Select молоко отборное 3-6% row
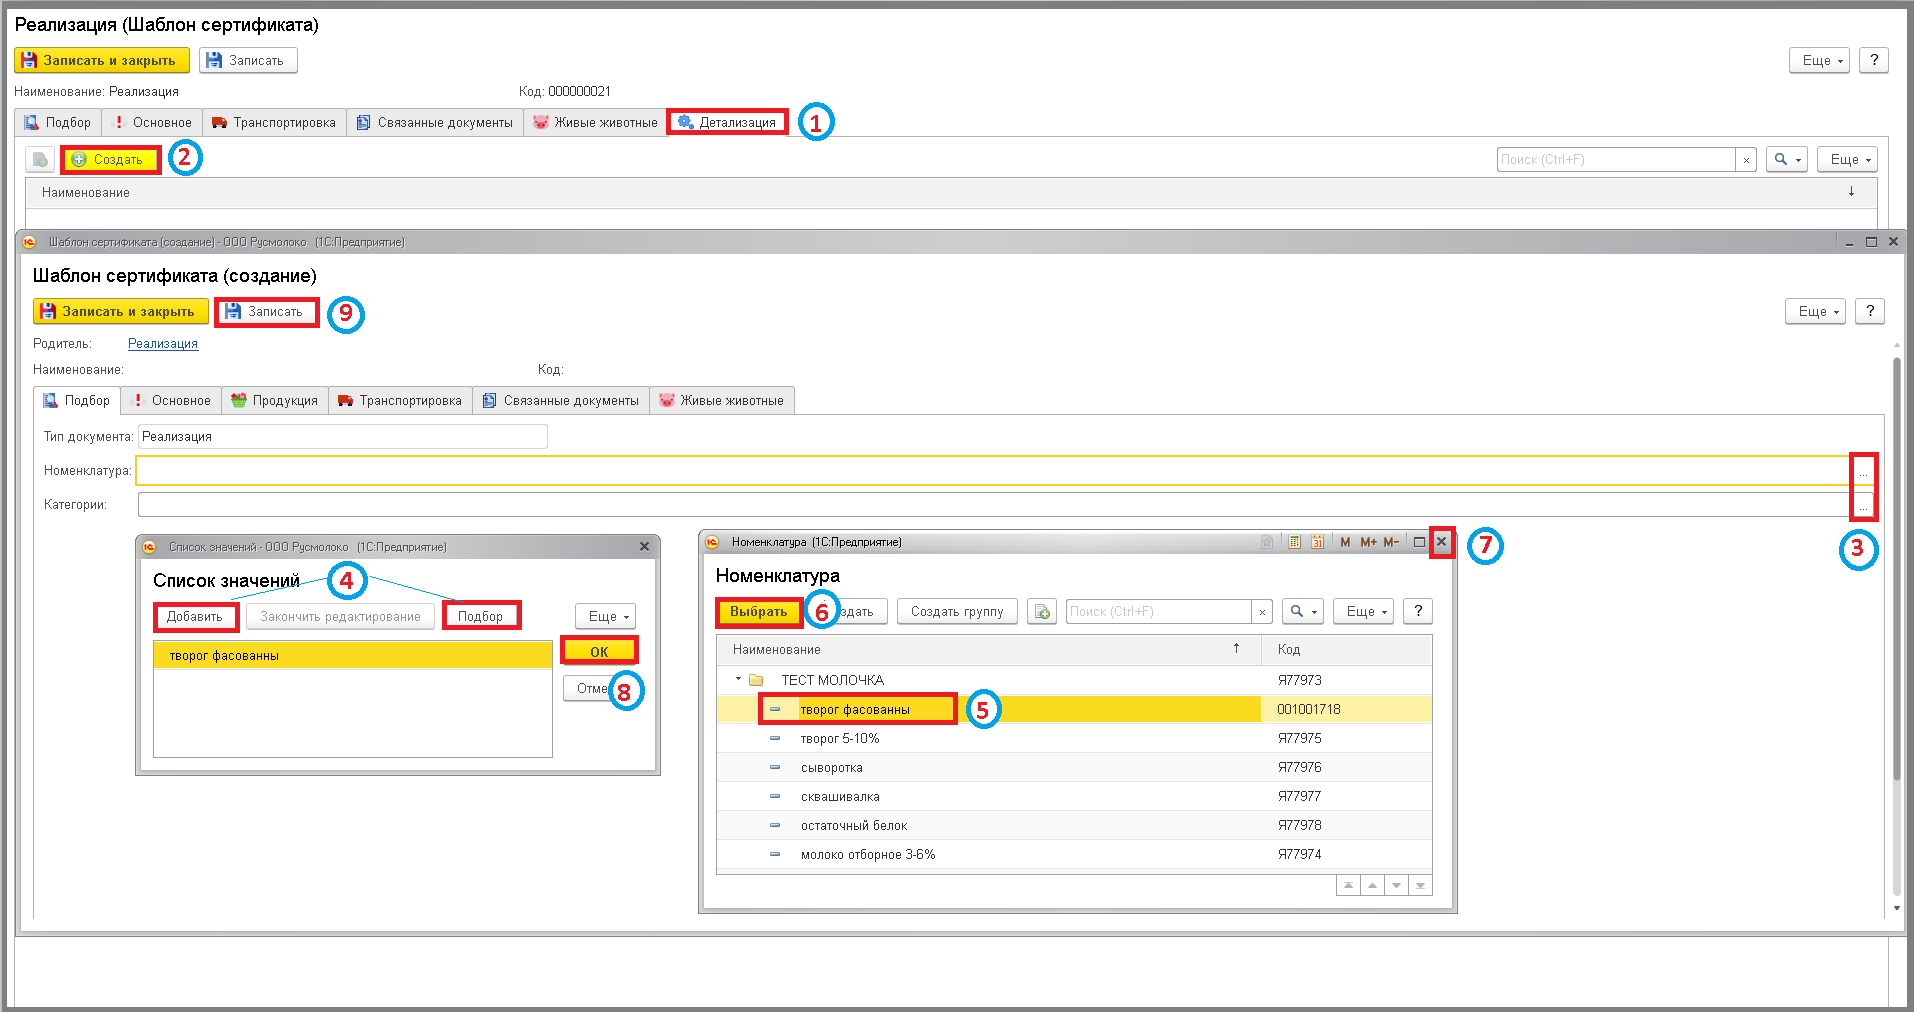This screenshot has width=1914, height=1012. tap(1074, 854)
